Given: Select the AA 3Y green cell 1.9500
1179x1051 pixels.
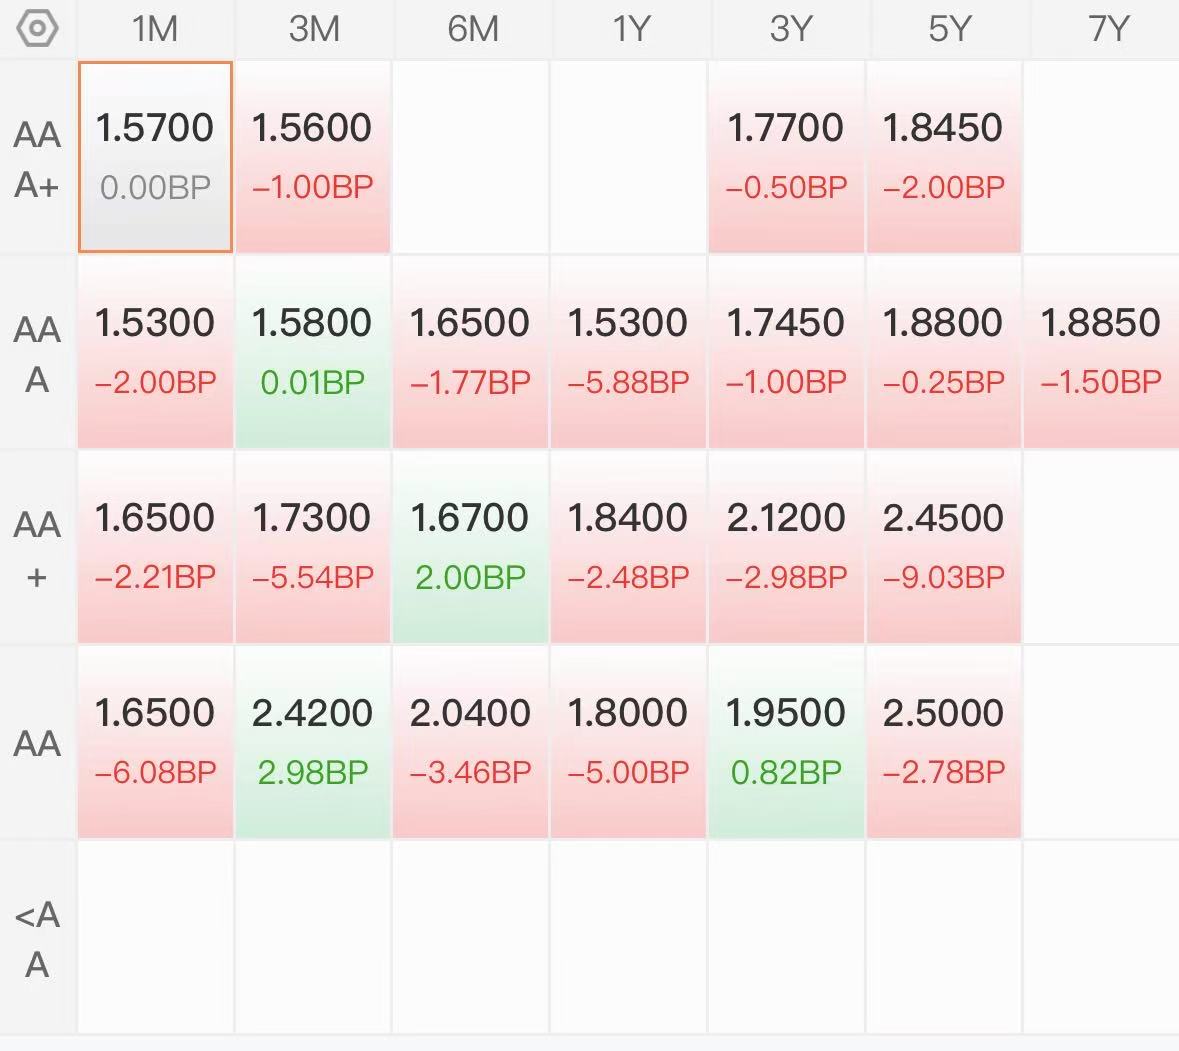Looking at the screenshot, I should (x=787, y=742).
